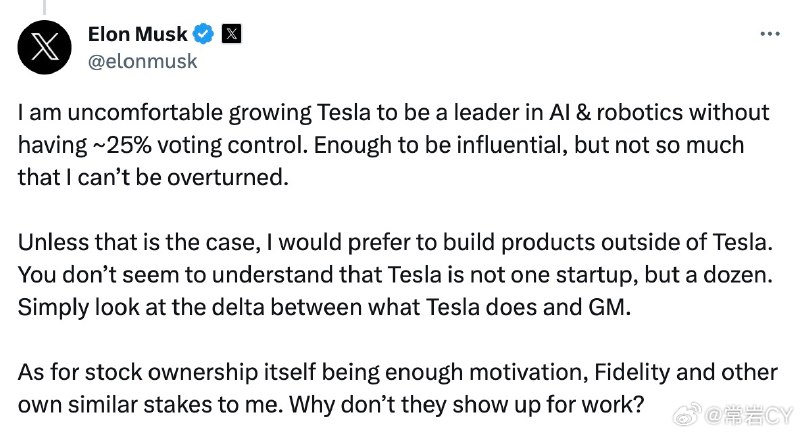Open the Elon Musk display name link
Image resolution: width=800 pixels, height=434 pixels.
point(138,34)
